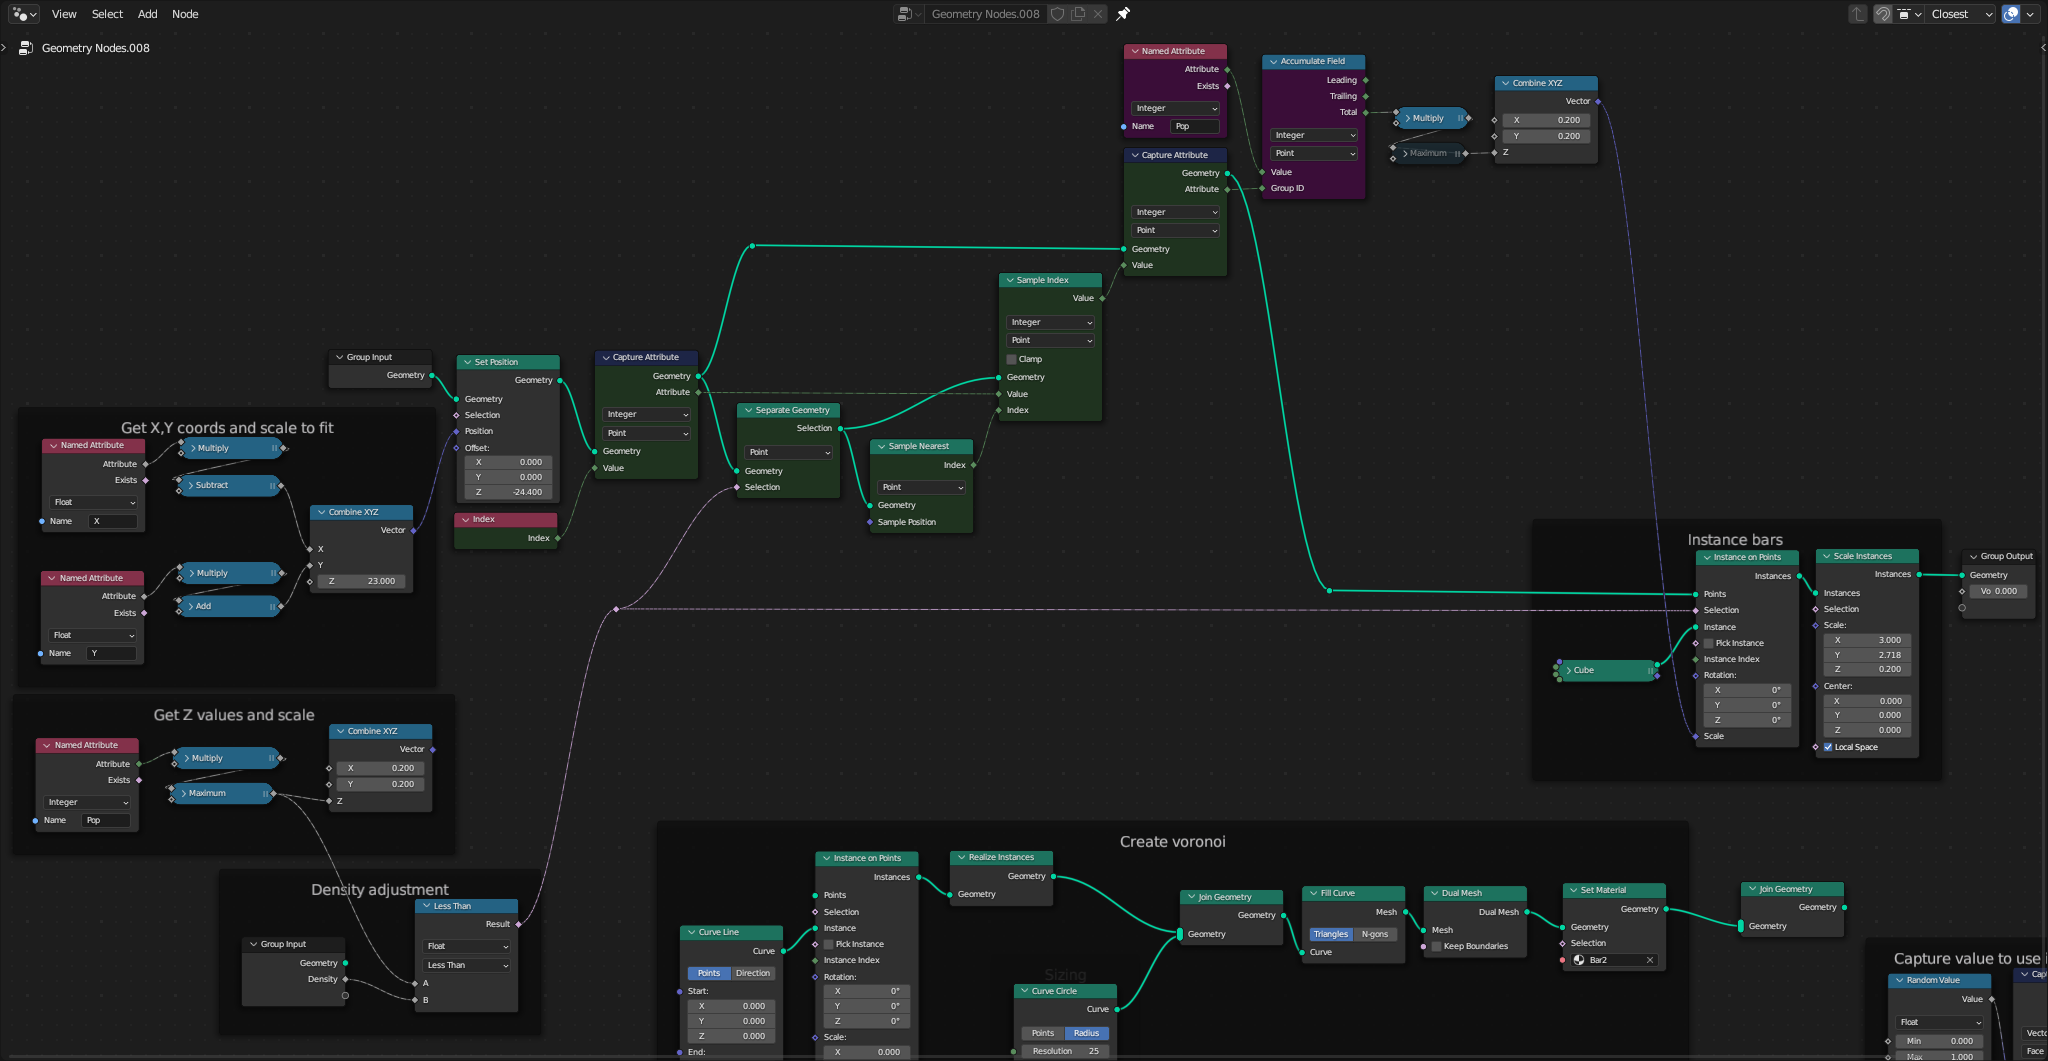
Task: Open Integer type dropdown in Accumulate Field
Action: (x=1314, y=135)
